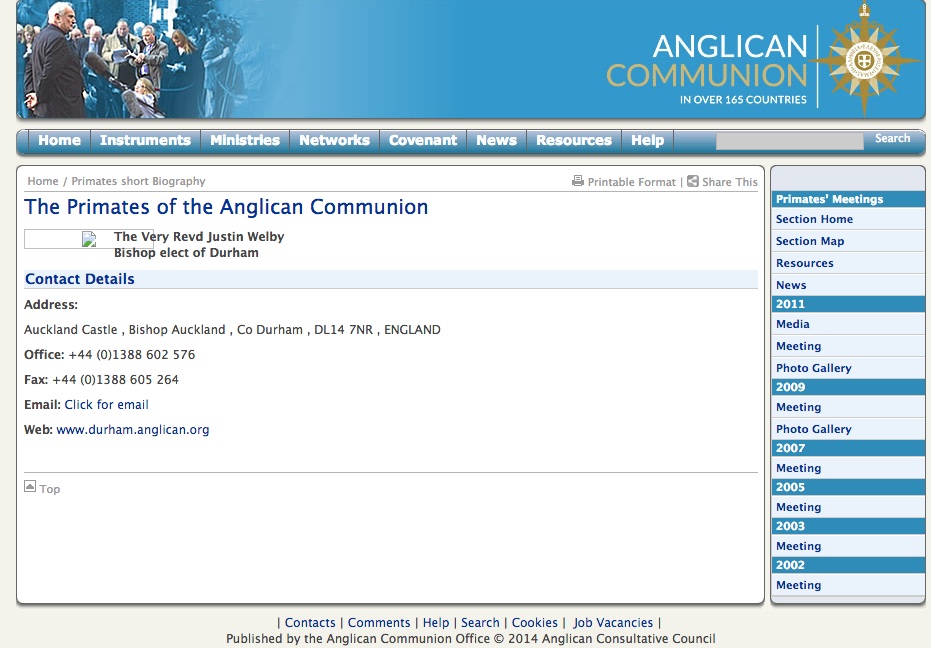The width and height of the screenshot is (931, 648).
Task: Click the 2005 section heading in the sidebar
Action: click(848, 487)
